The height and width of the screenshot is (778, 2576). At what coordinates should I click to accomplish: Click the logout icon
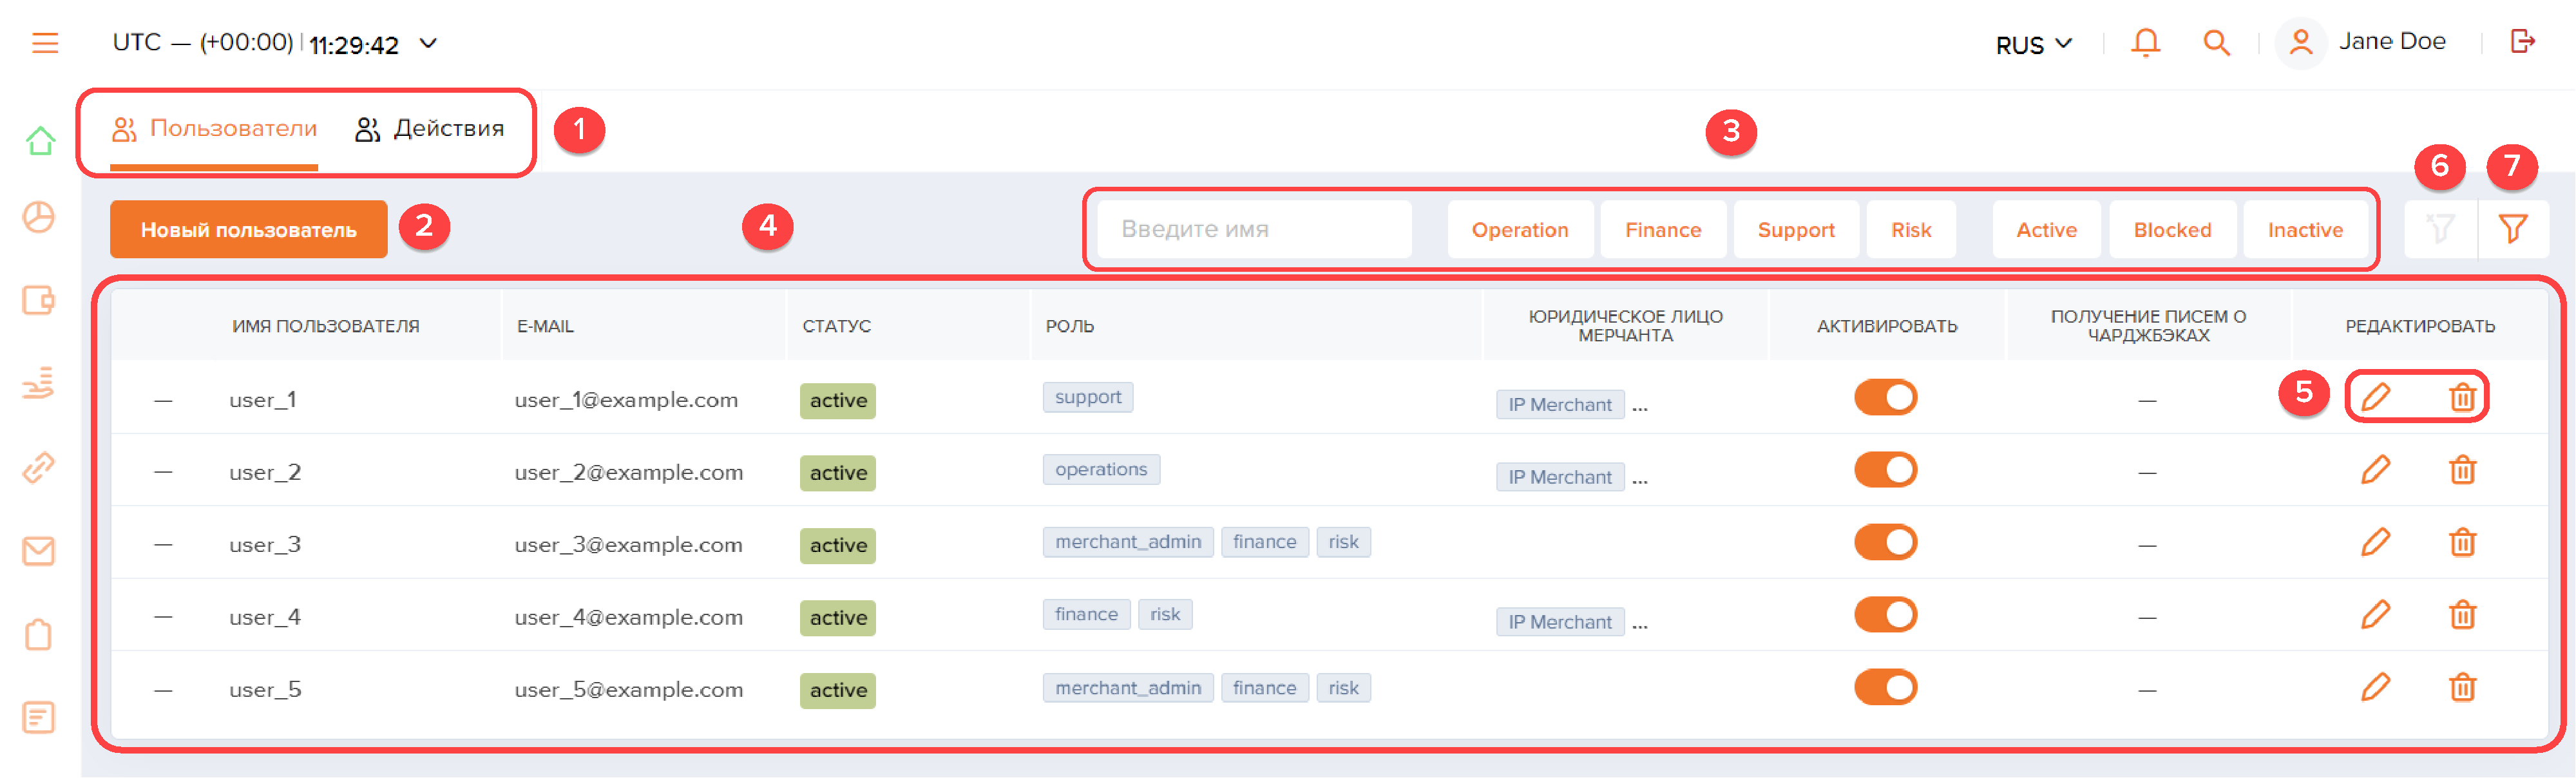click(2522, 41)
